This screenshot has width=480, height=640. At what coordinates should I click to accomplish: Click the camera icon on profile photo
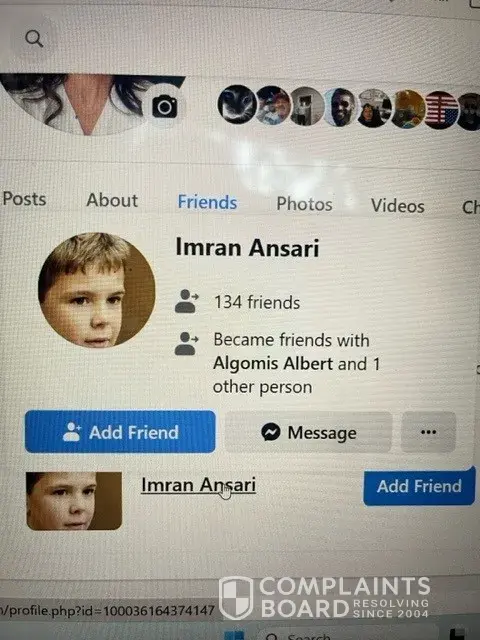pyautogui.click(x=164, y=107)
